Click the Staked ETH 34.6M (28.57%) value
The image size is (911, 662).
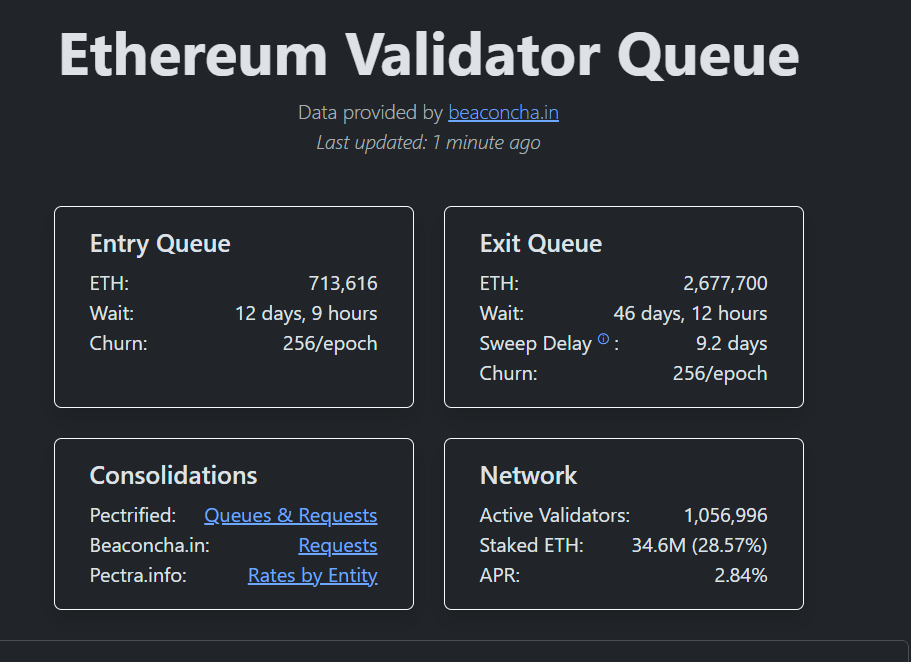(699, 546)
